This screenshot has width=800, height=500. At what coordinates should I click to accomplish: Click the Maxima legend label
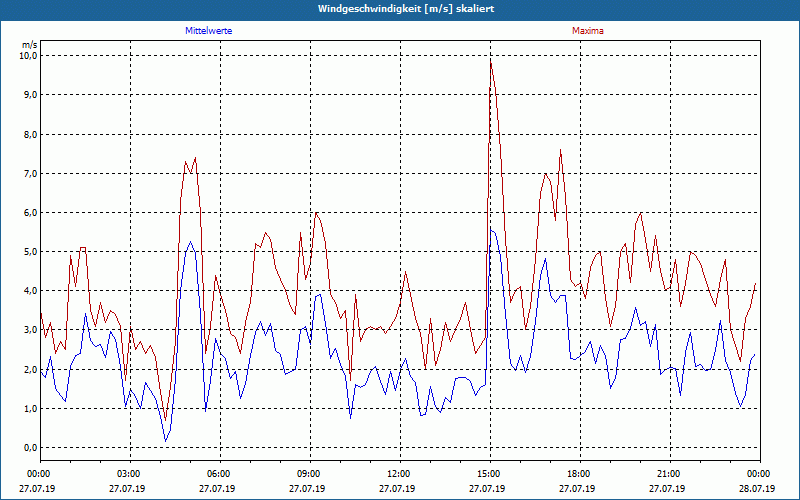pos(588,31)
